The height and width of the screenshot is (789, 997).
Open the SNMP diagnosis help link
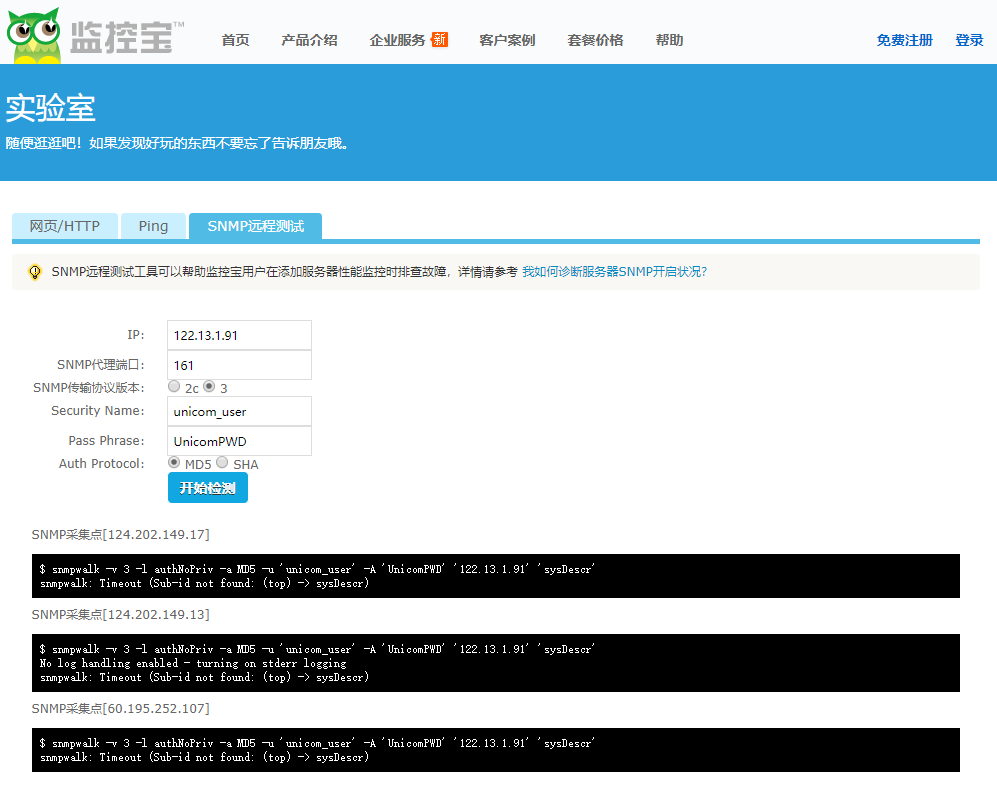point(614,272)
